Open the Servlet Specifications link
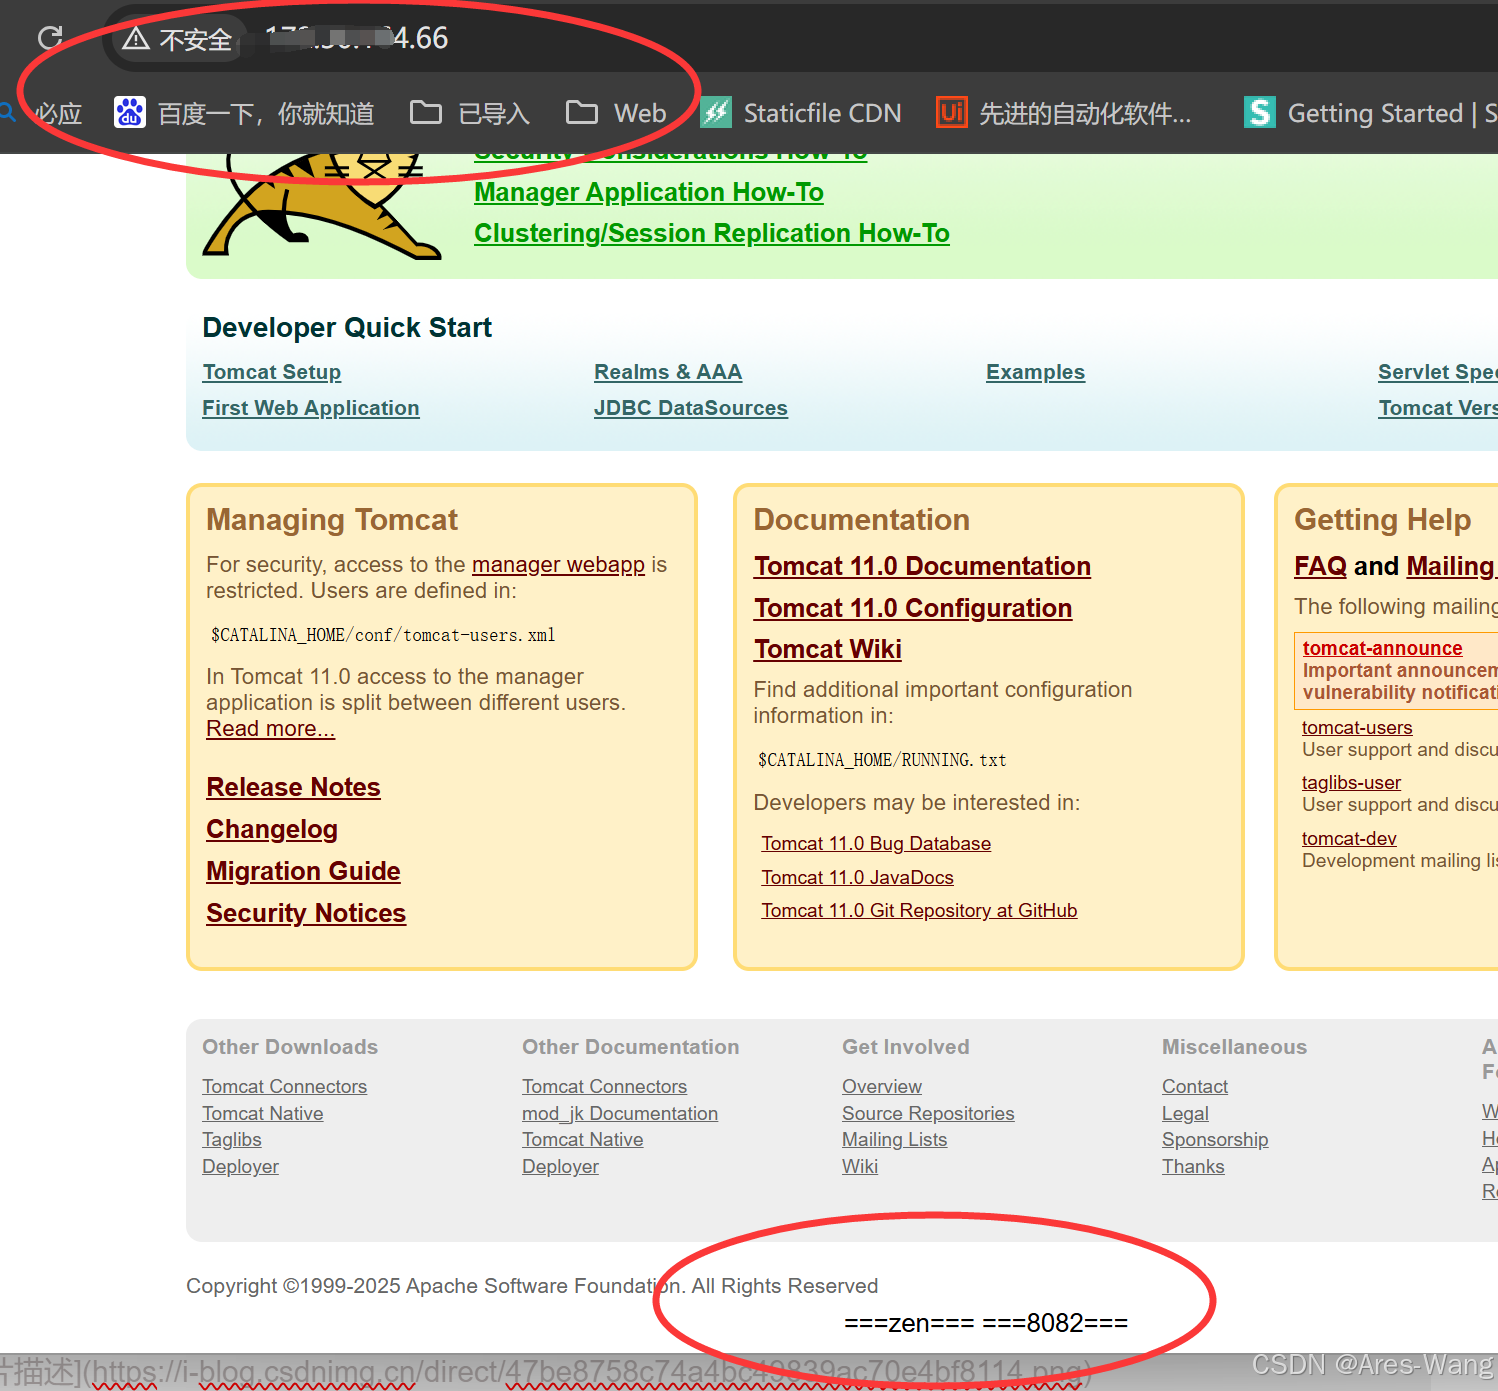This screenshot has height=1391, width=1498. tap(1438, 372)
